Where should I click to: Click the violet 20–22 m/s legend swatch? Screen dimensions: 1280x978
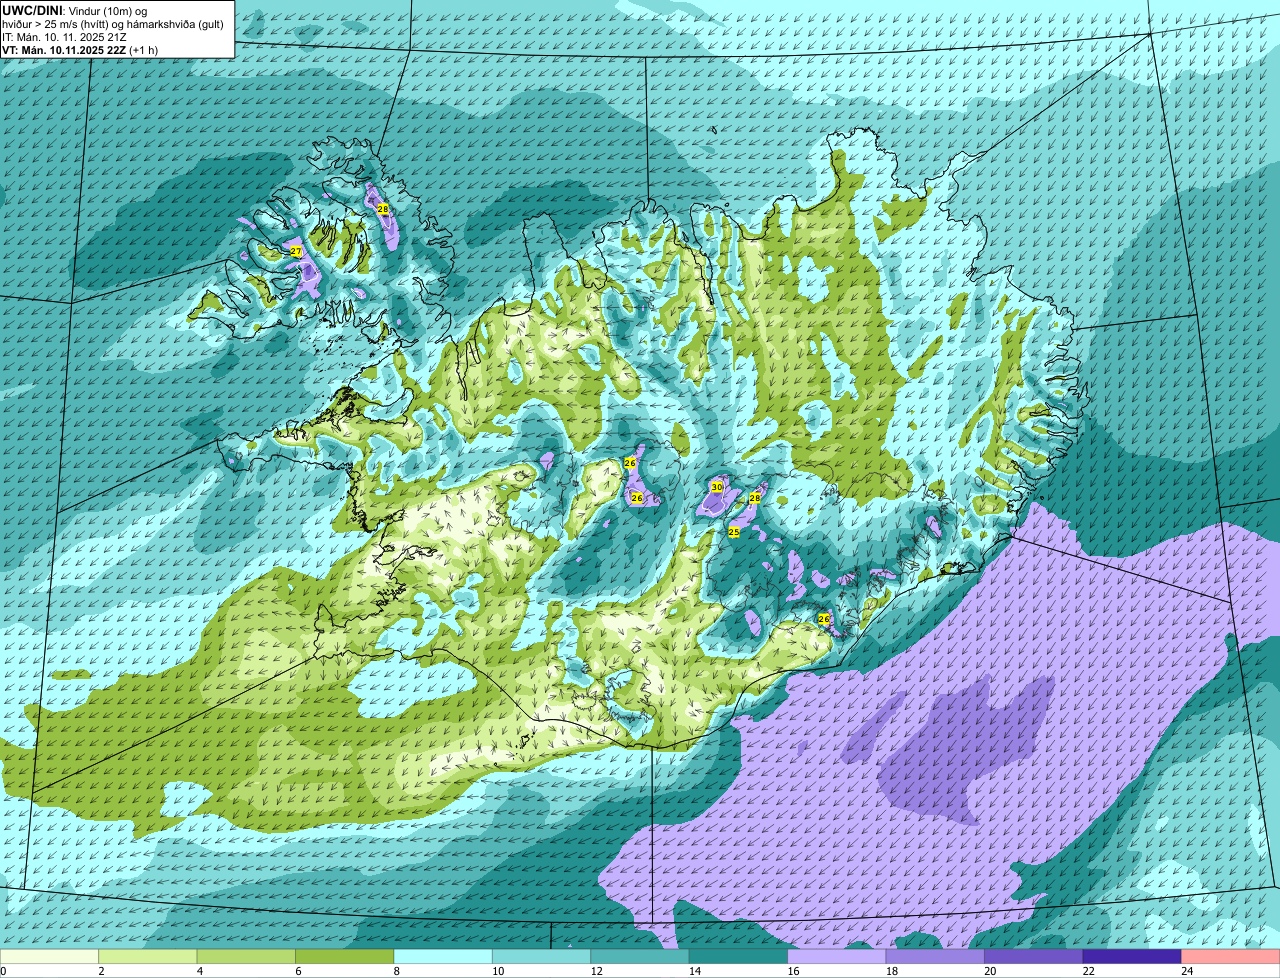click(x=1034, y=956)
